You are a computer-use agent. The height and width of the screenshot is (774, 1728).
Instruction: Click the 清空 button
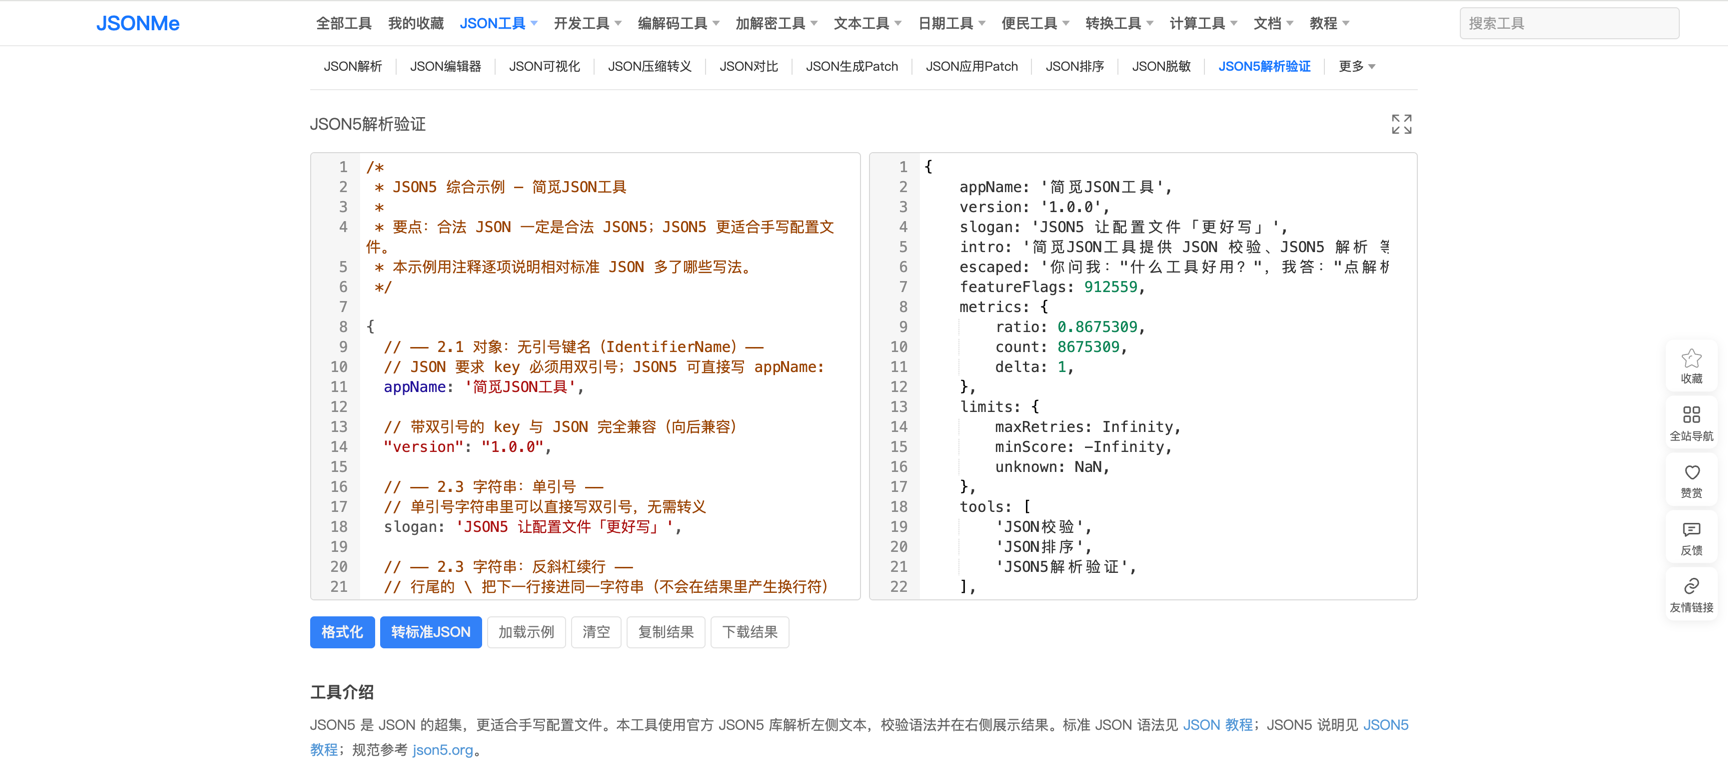(x=596, y=632)
